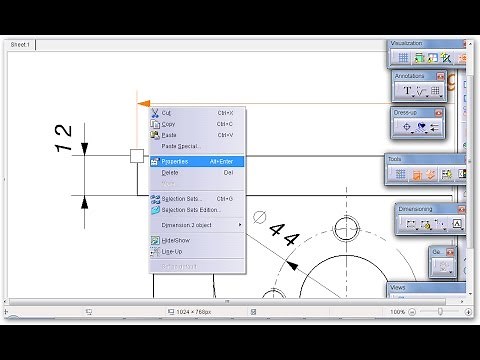Choose Copy from the context menu
480x360 pixels.
click(197, 124)
